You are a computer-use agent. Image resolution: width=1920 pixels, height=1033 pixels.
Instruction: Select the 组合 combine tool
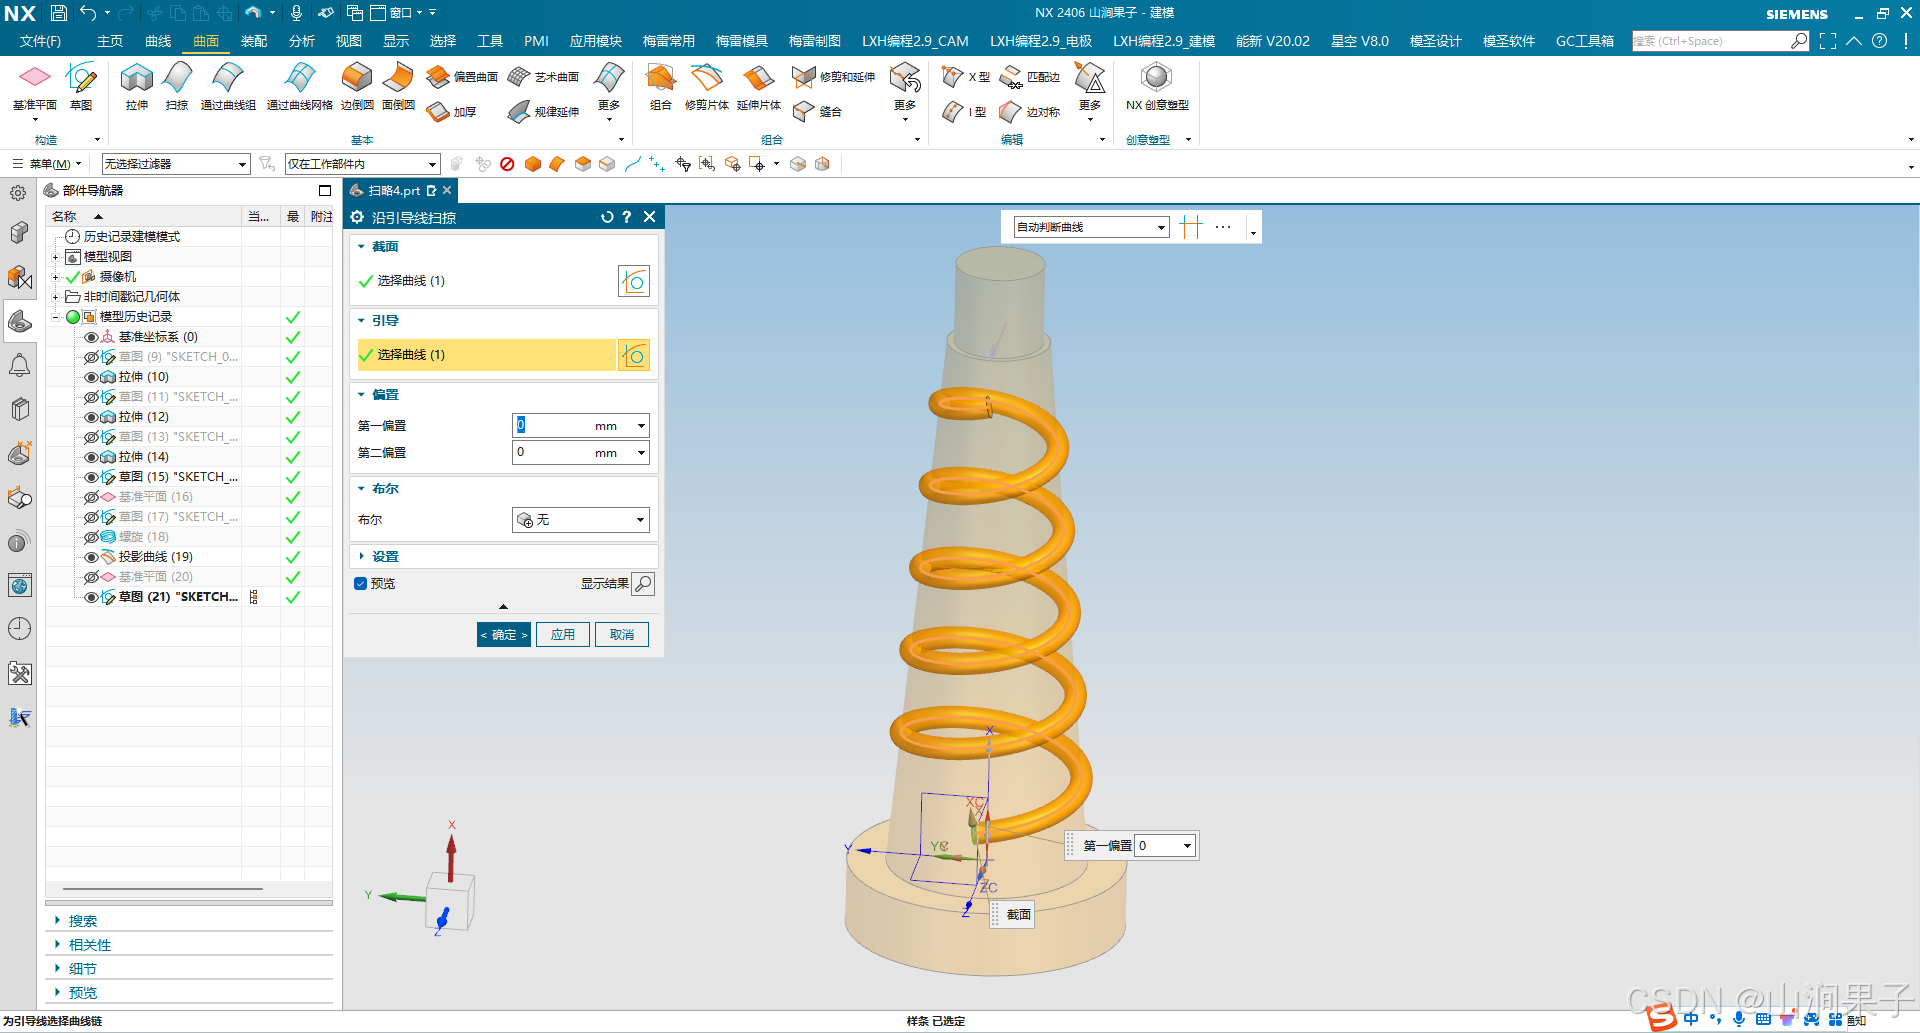(660, 86)
